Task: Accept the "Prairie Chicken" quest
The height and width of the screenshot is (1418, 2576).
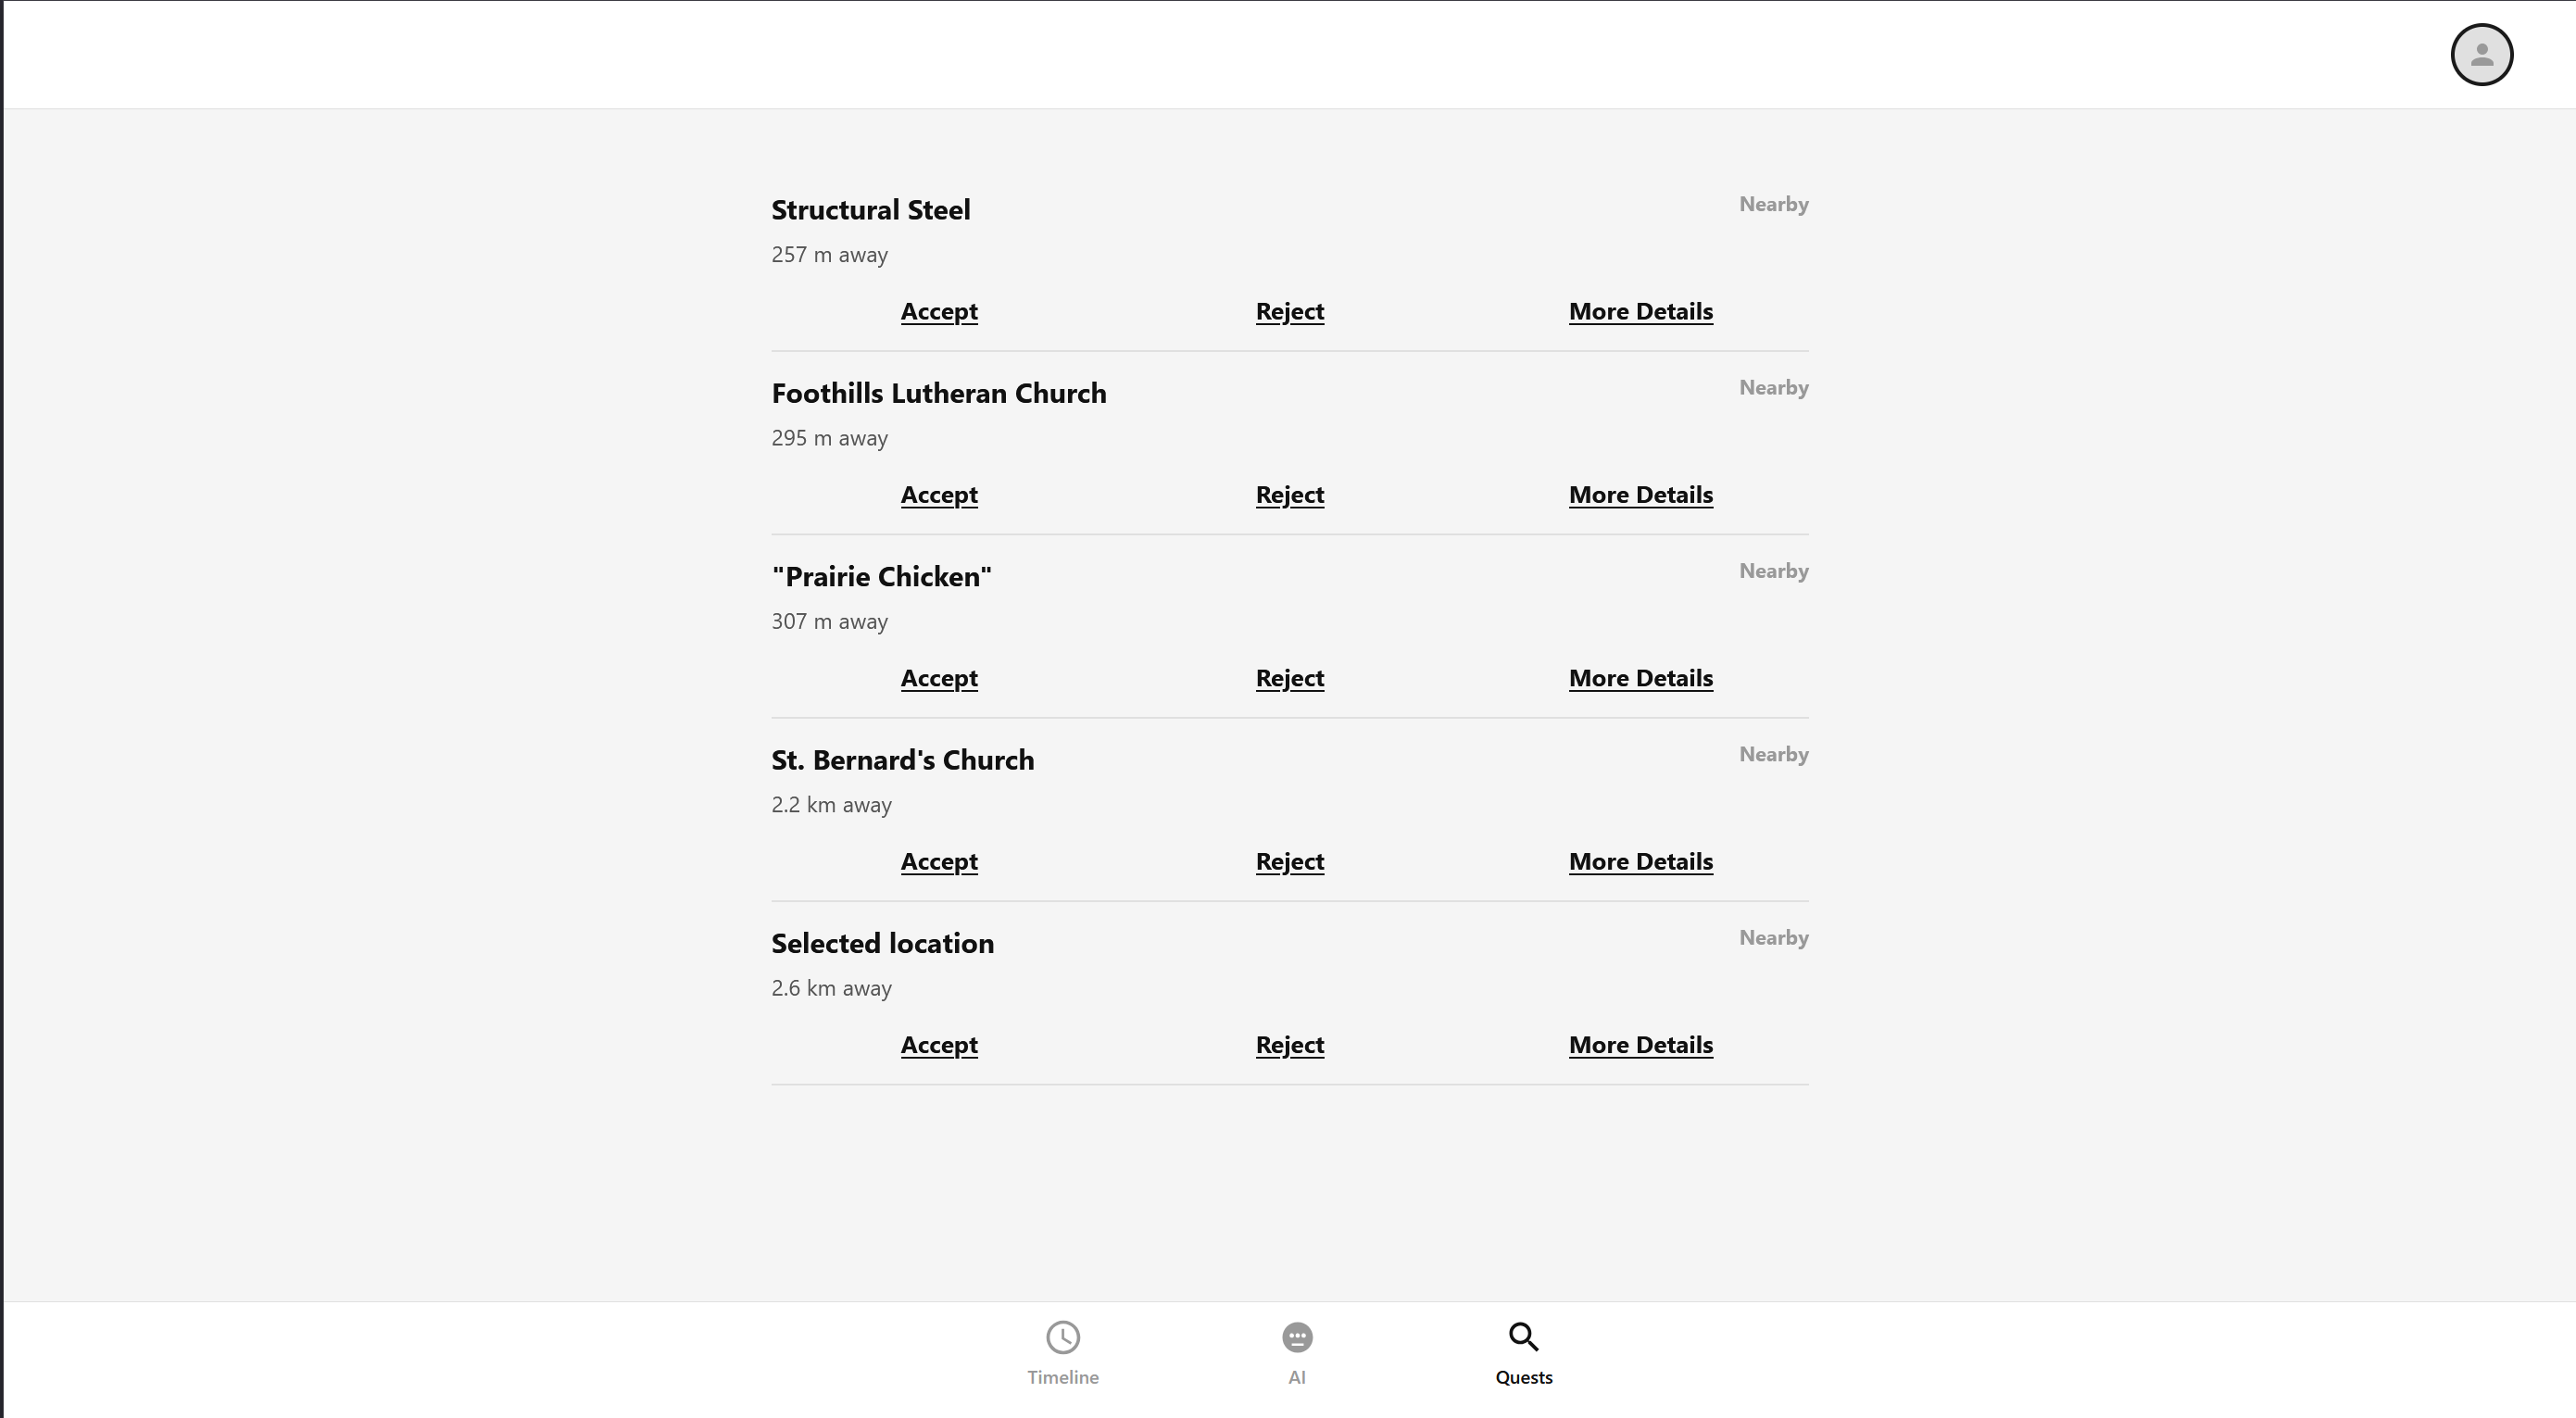Action: [939, 678]
